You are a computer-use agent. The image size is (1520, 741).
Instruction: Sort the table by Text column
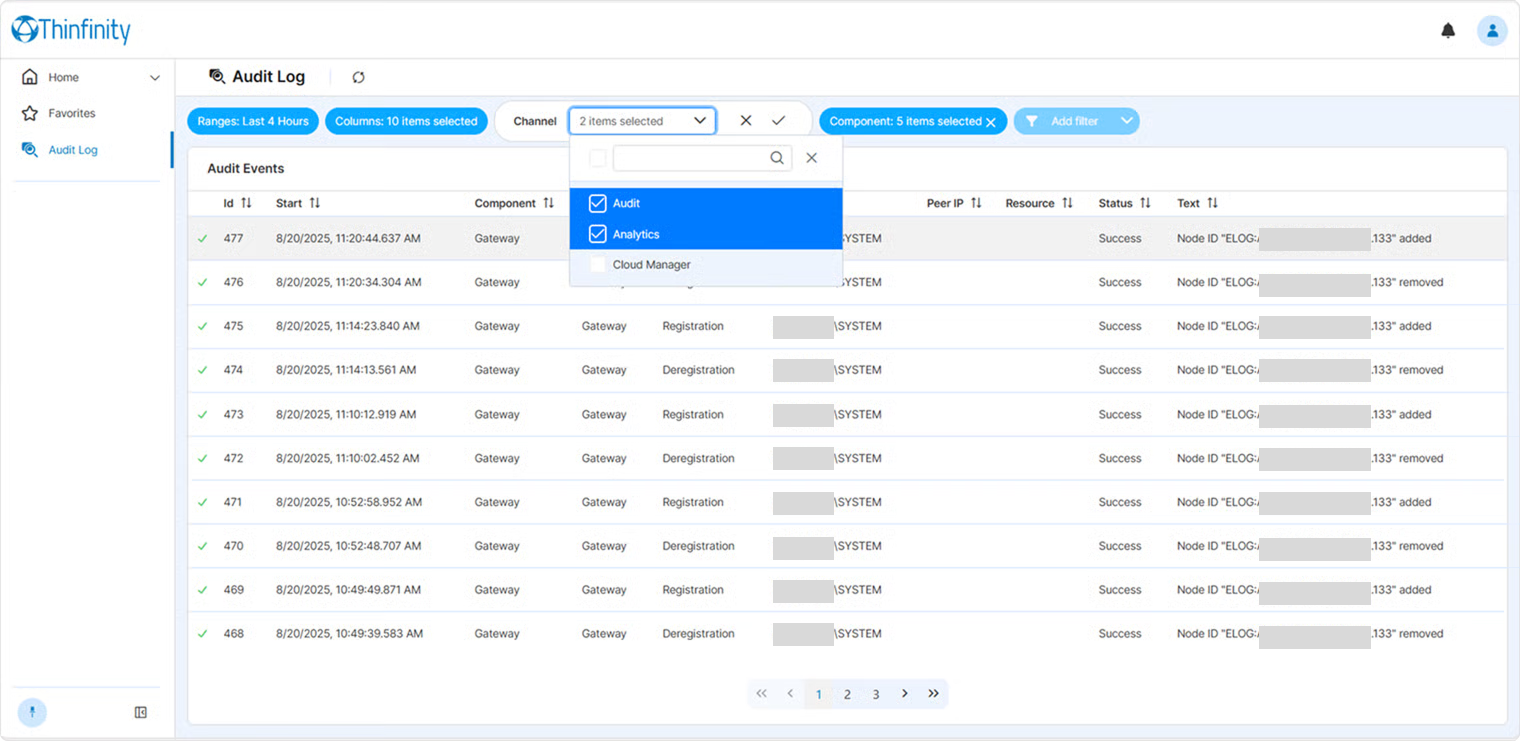click(x=1212, y=203)
